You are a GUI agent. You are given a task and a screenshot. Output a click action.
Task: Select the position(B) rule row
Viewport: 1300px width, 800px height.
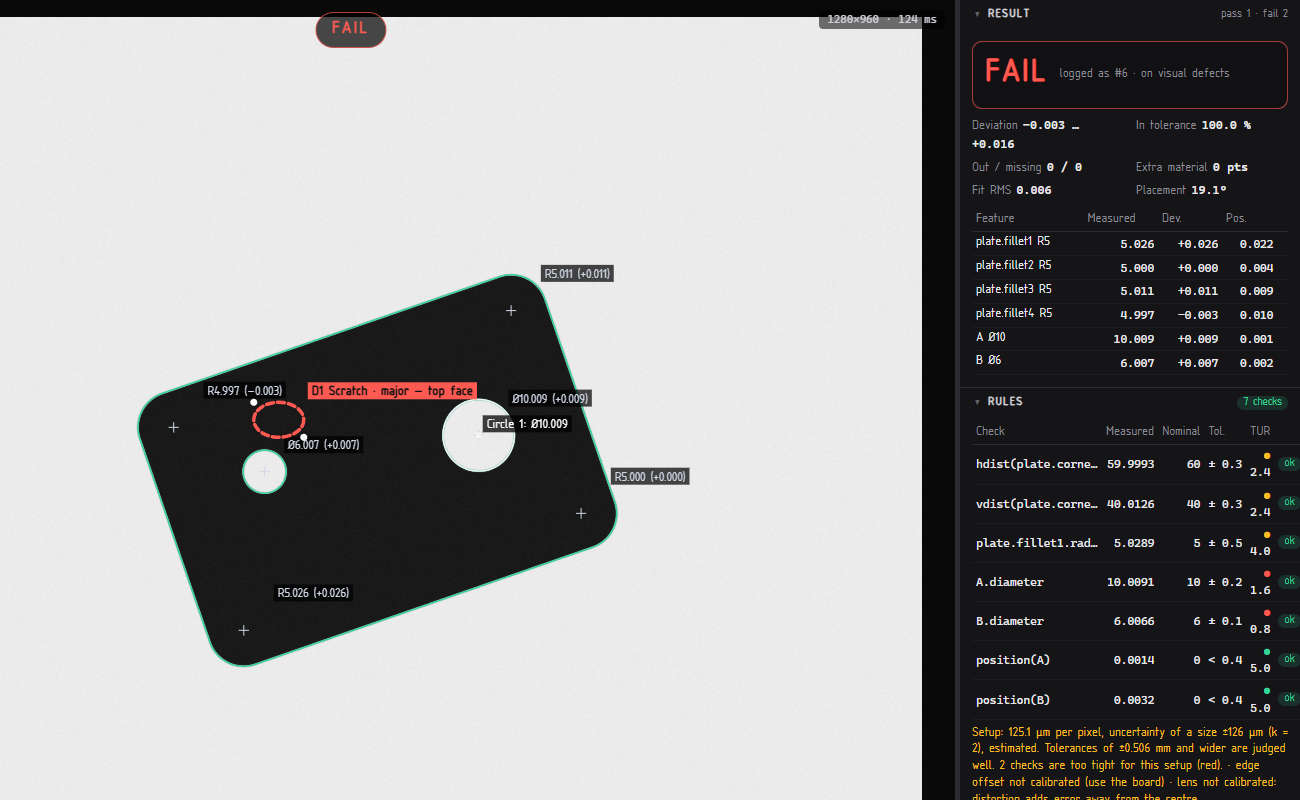1136,700
